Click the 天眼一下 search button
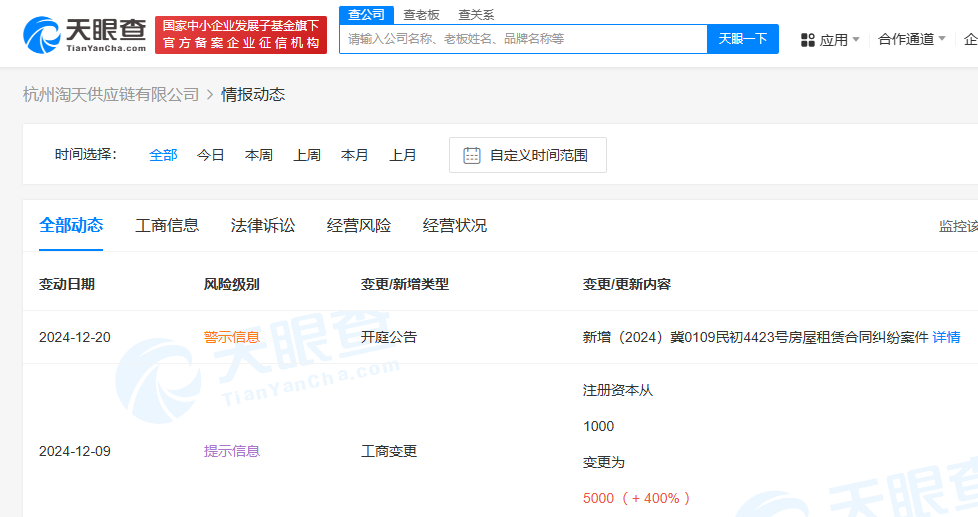This screenshot has height=517, width=978. point(742,39)
